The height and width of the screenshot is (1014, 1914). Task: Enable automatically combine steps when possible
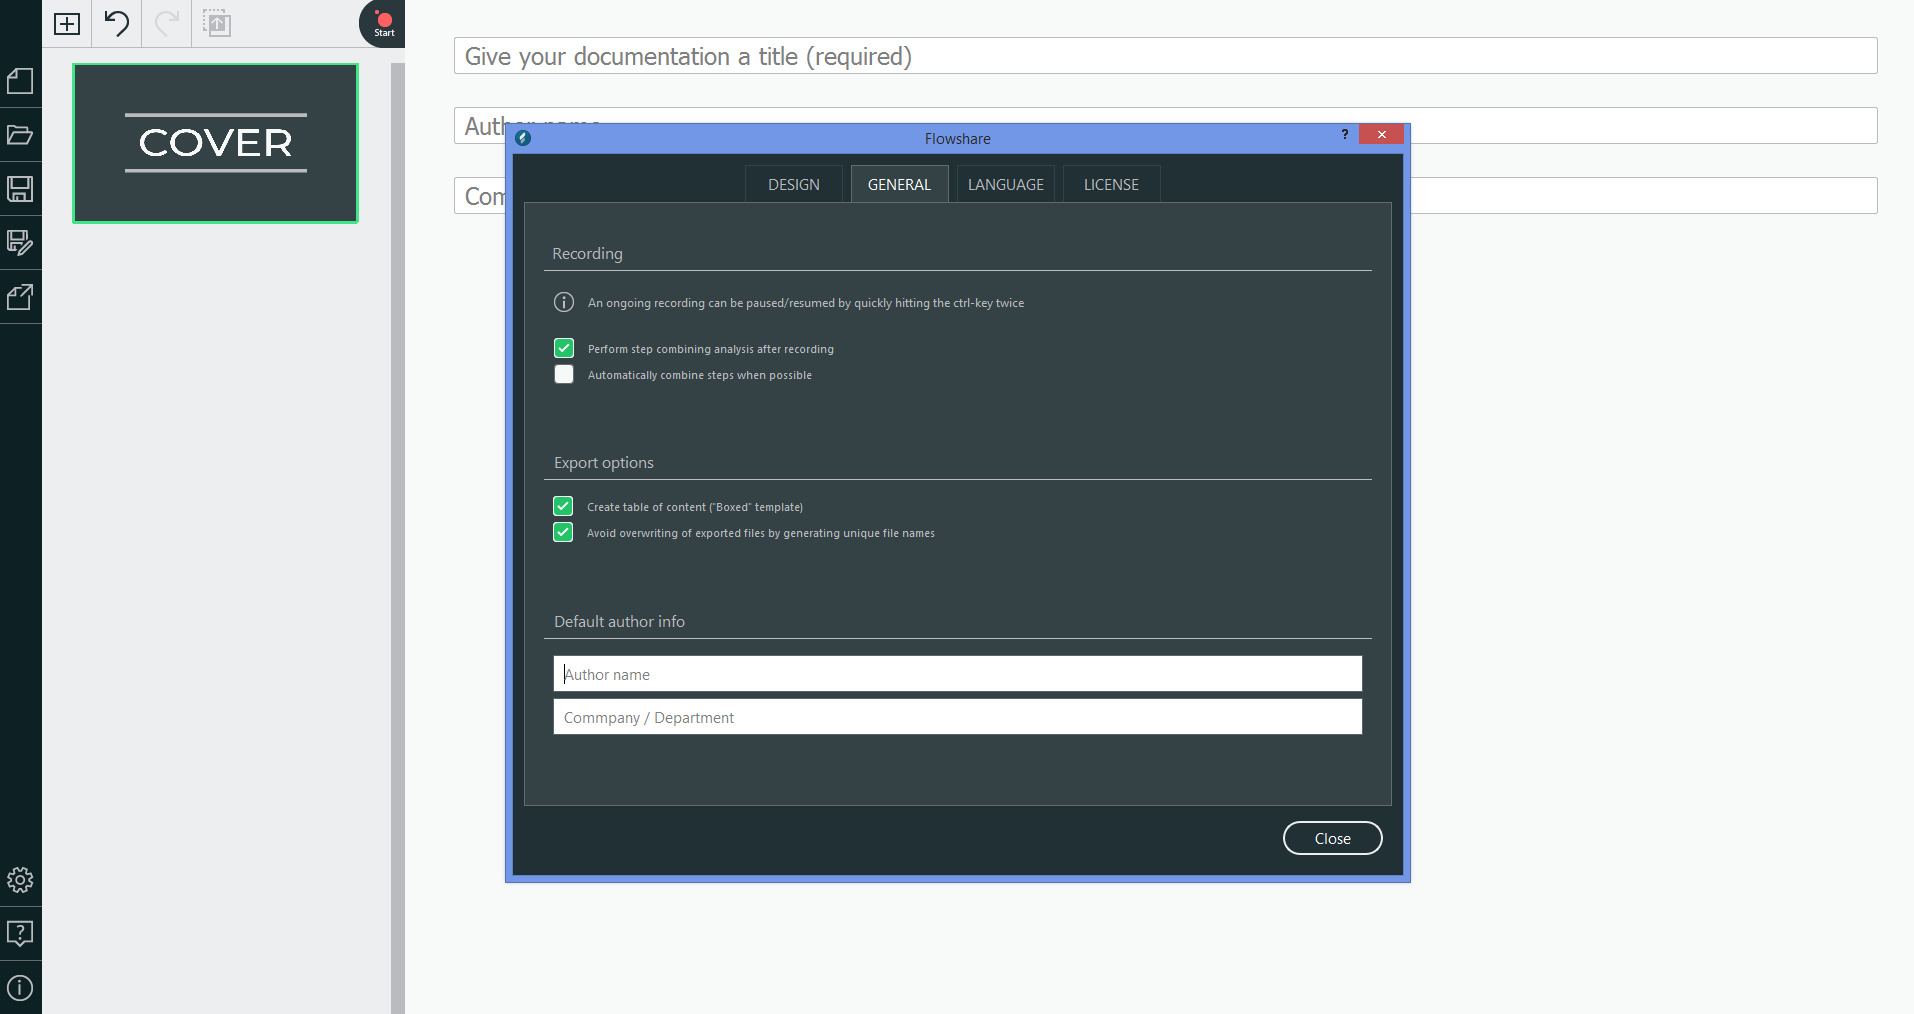pos(564,374)
